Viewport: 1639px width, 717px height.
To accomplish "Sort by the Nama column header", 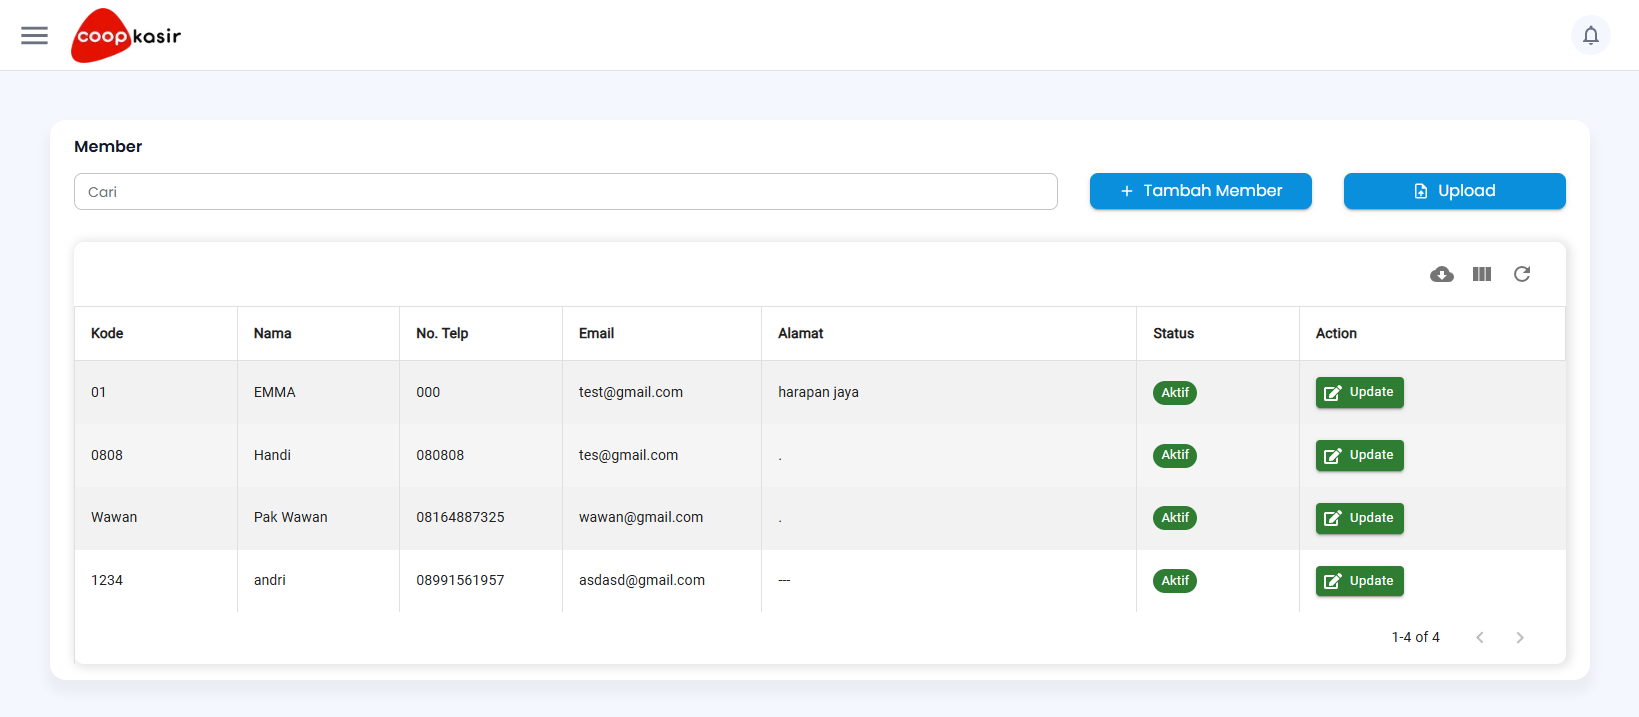I will (272, 334).
